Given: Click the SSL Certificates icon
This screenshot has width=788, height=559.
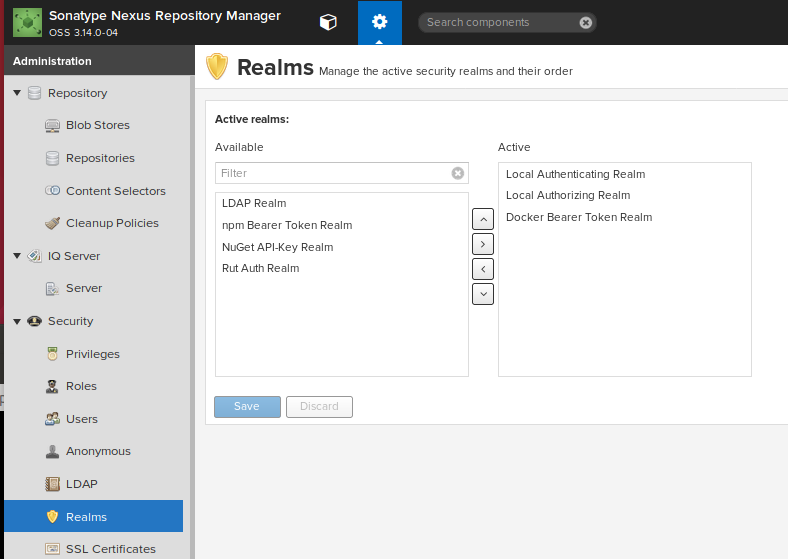Looking at the screenshot, I should coord(52,549).
